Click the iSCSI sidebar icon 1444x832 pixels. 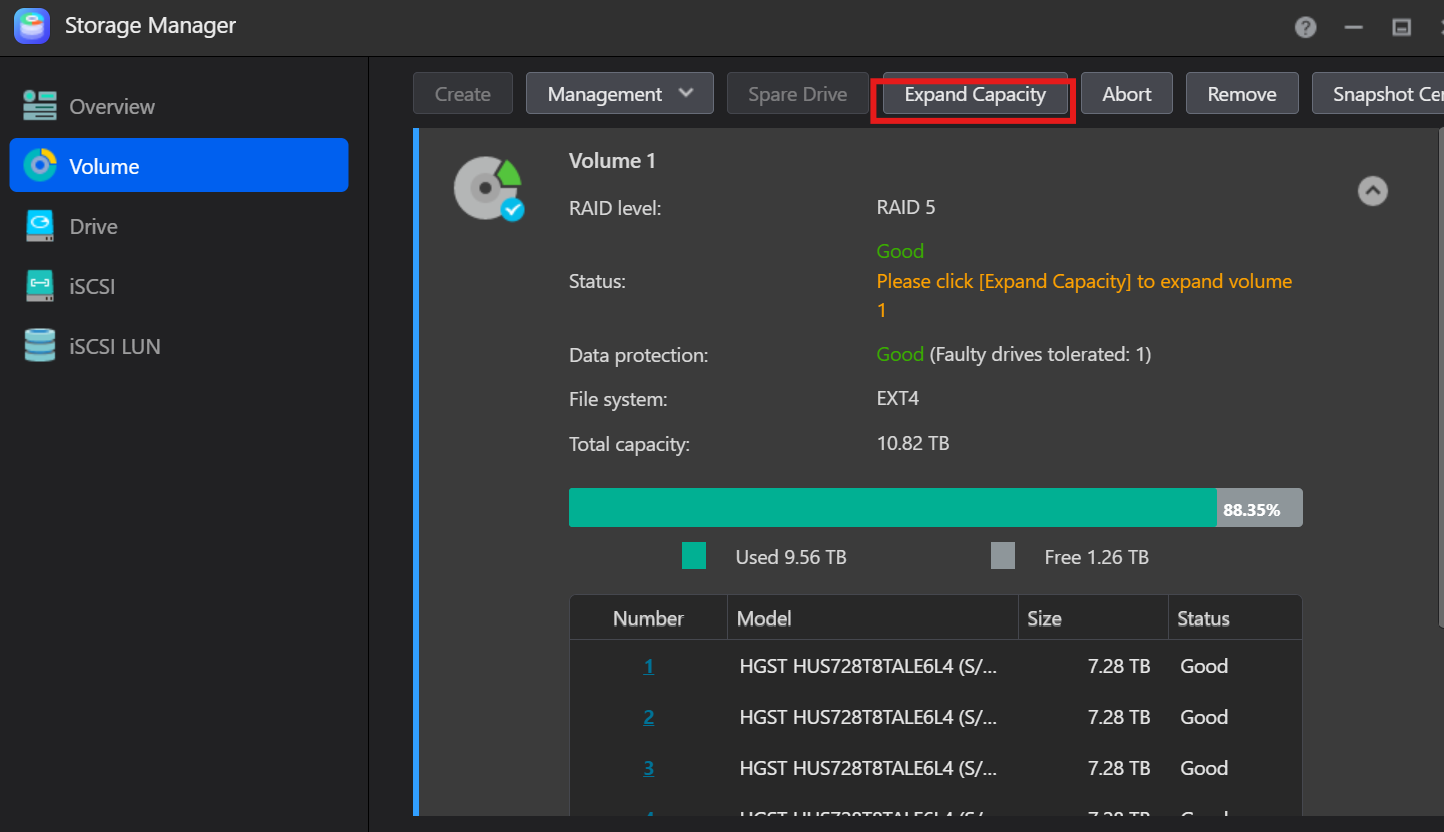pos(40,286)
